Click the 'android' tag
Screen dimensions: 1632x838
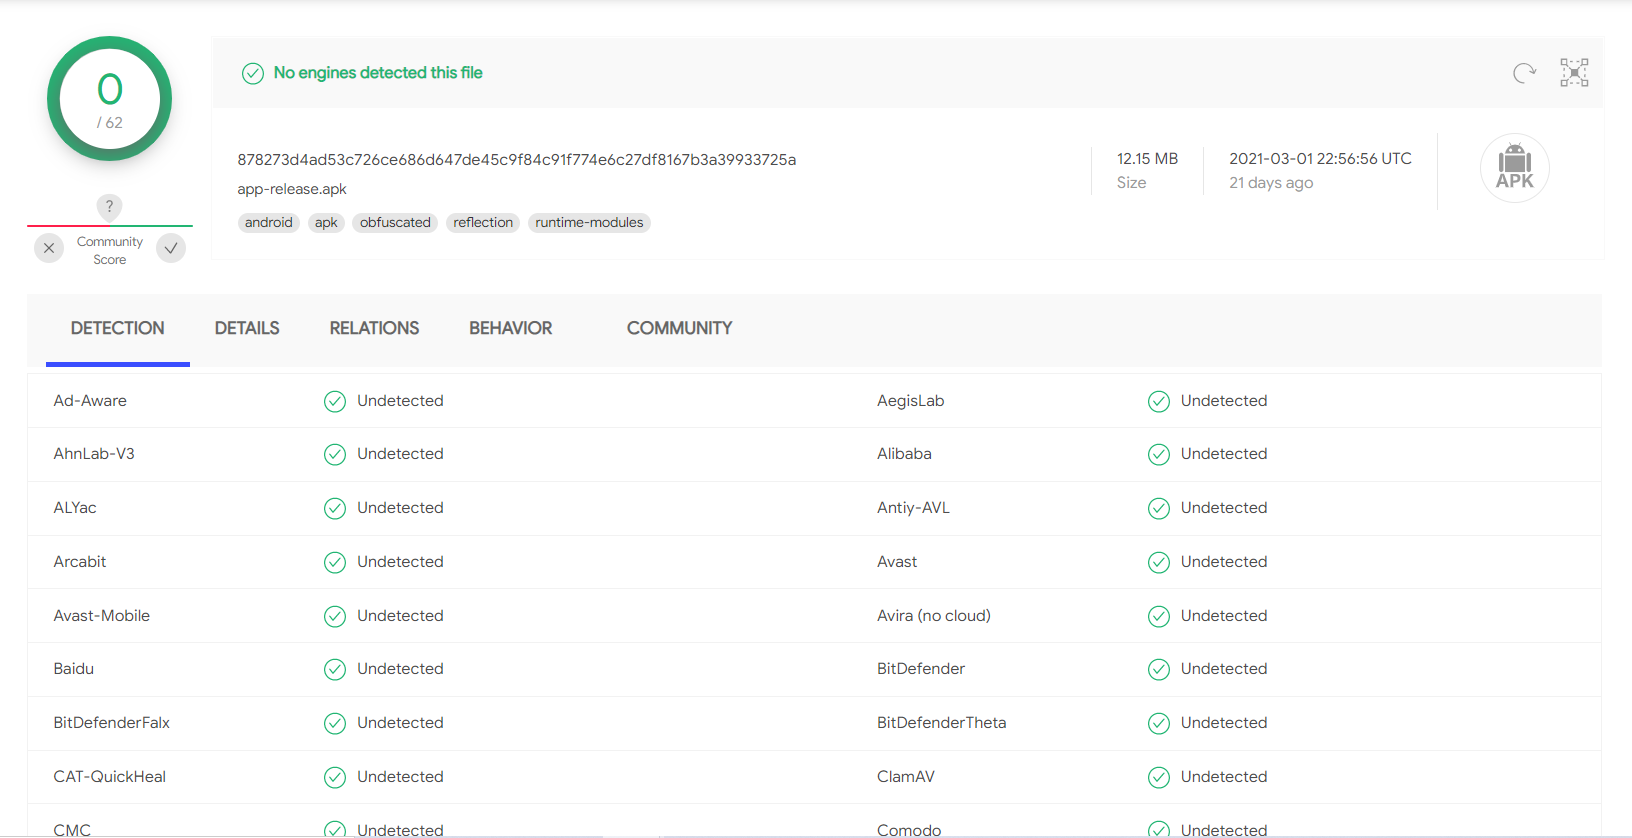268,222
